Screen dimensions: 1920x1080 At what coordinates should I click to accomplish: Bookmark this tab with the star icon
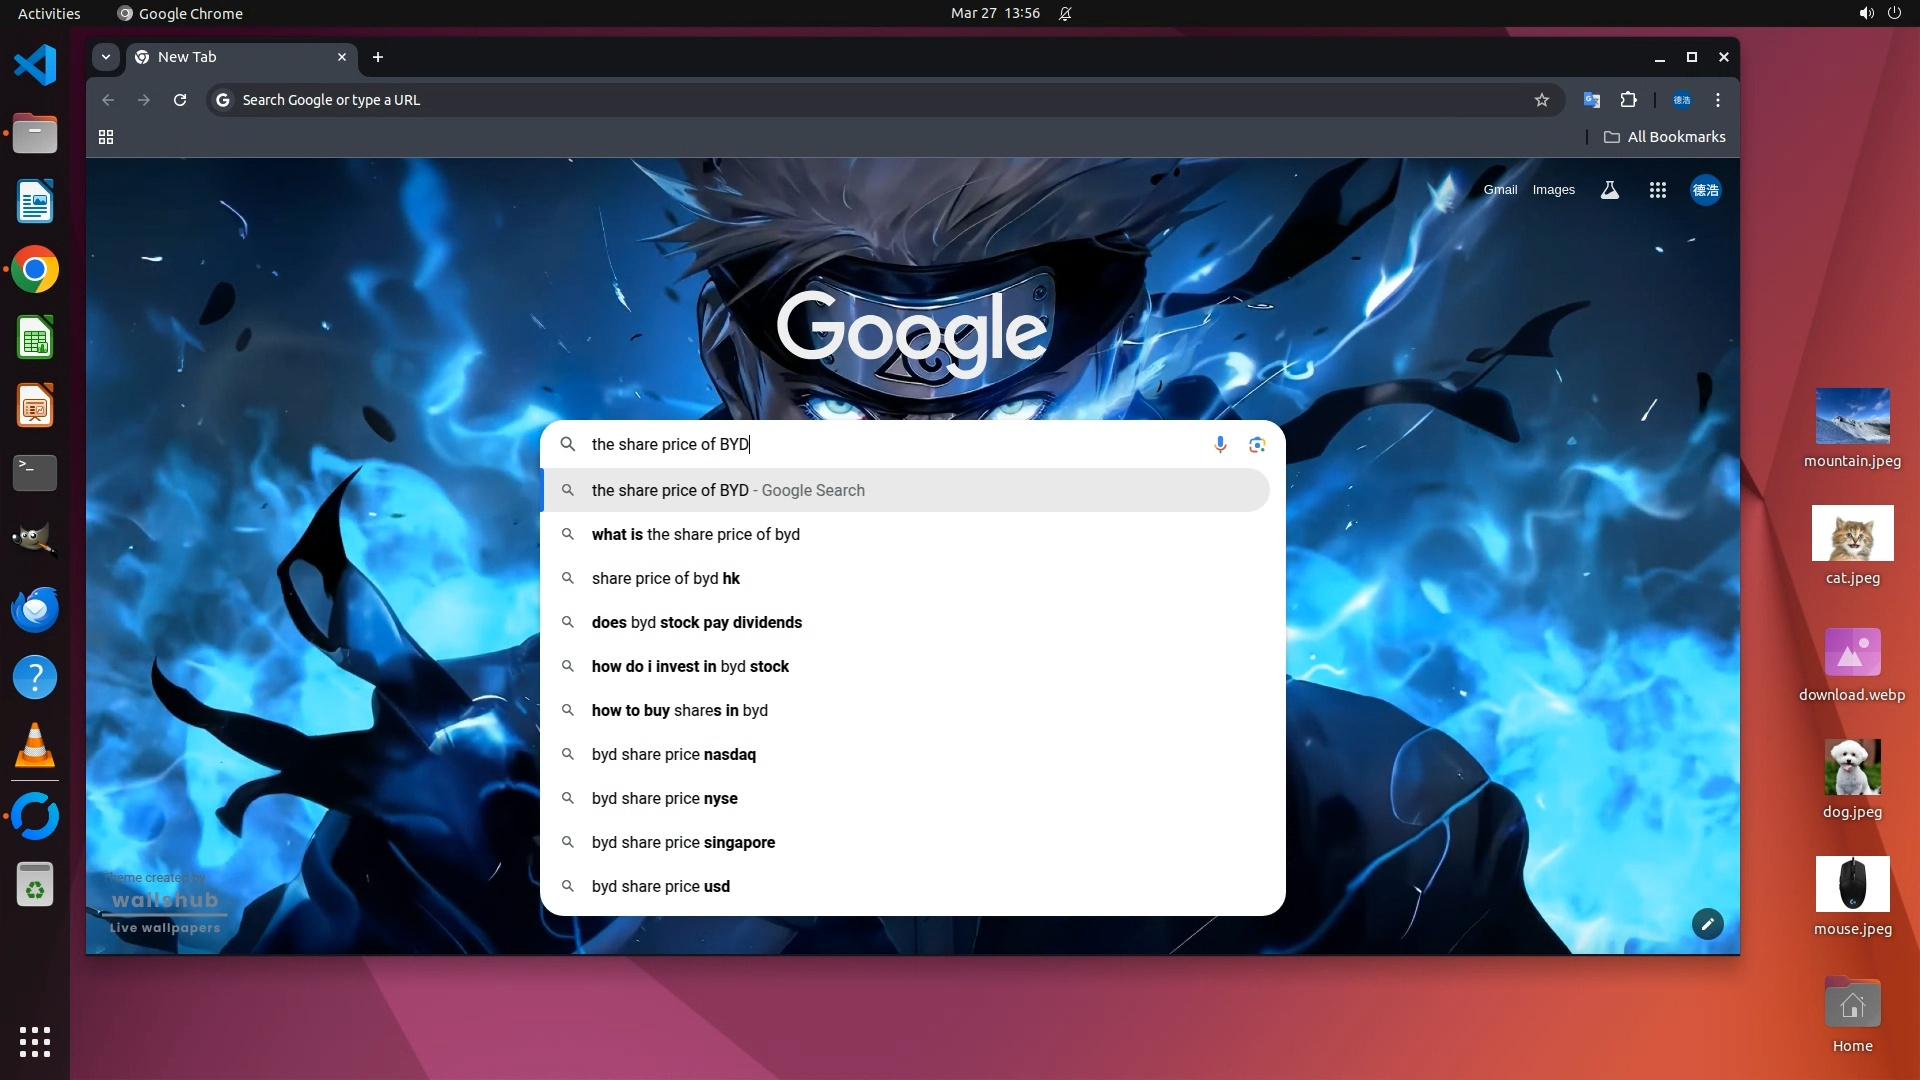pyautogui.click(x=1541, y=100)
